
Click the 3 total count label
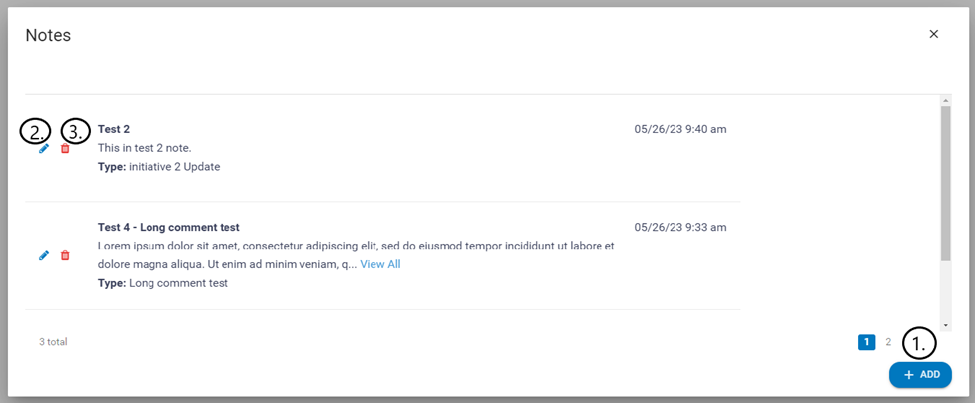(53, 342)
